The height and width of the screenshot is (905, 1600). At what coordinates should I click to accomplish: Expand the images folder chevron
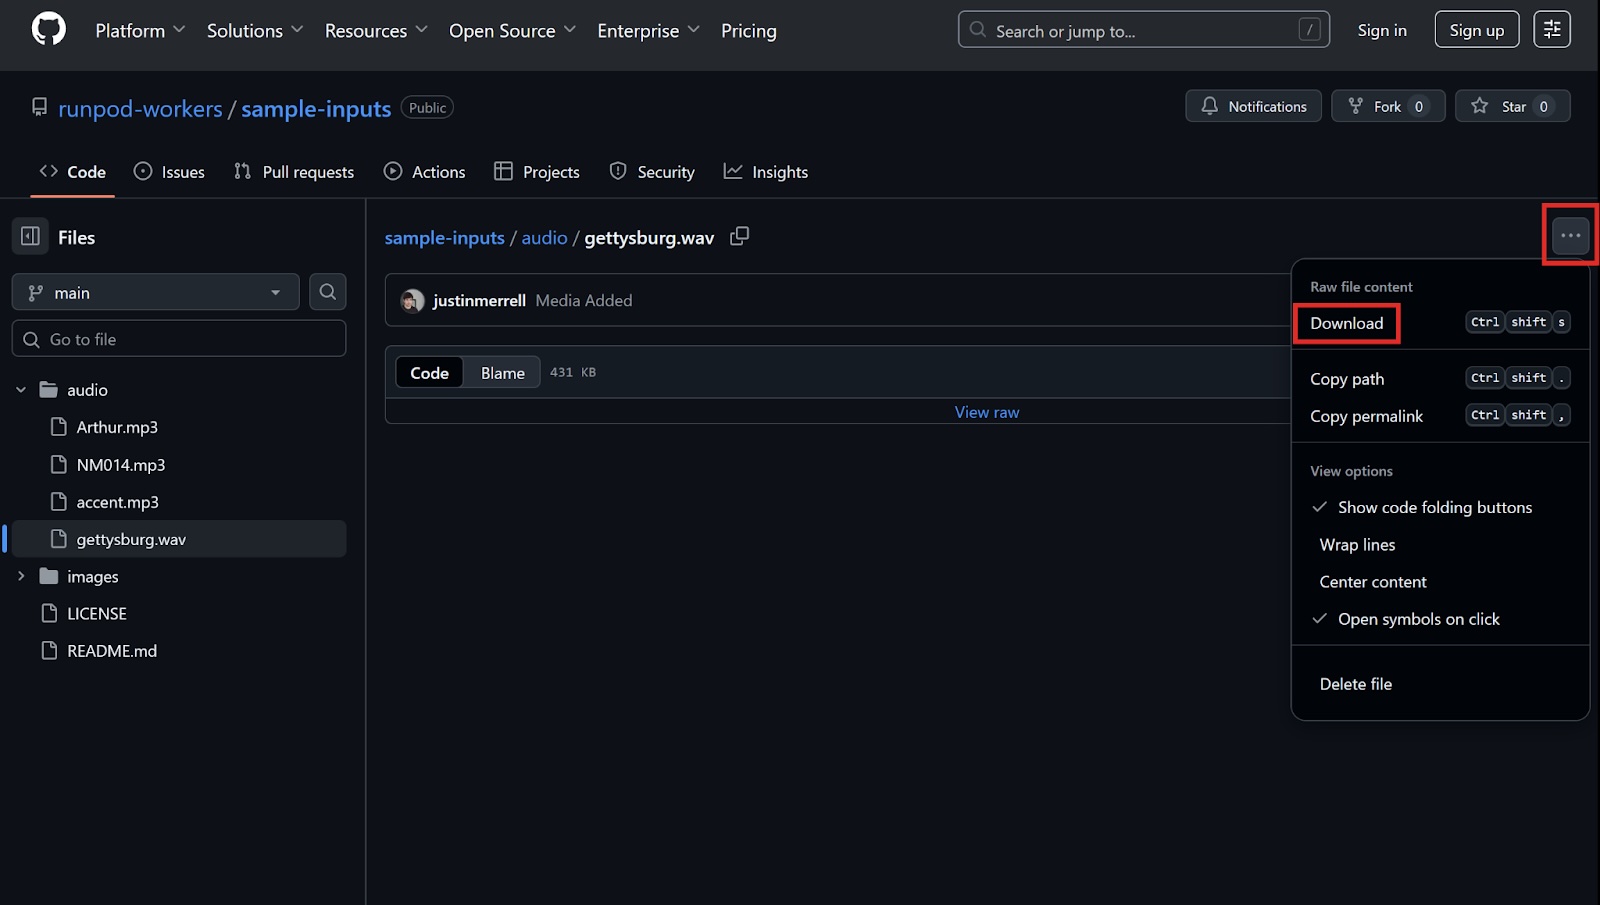coord(21,576)
